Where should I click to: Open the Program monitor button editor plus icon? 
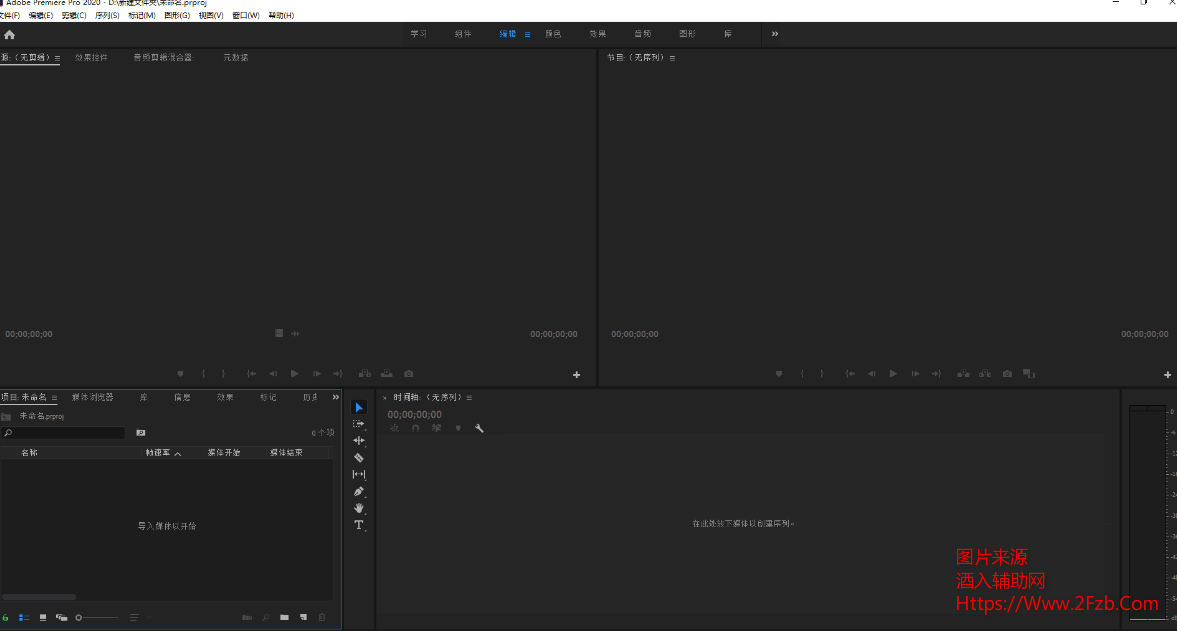(x=1167, y=375)
